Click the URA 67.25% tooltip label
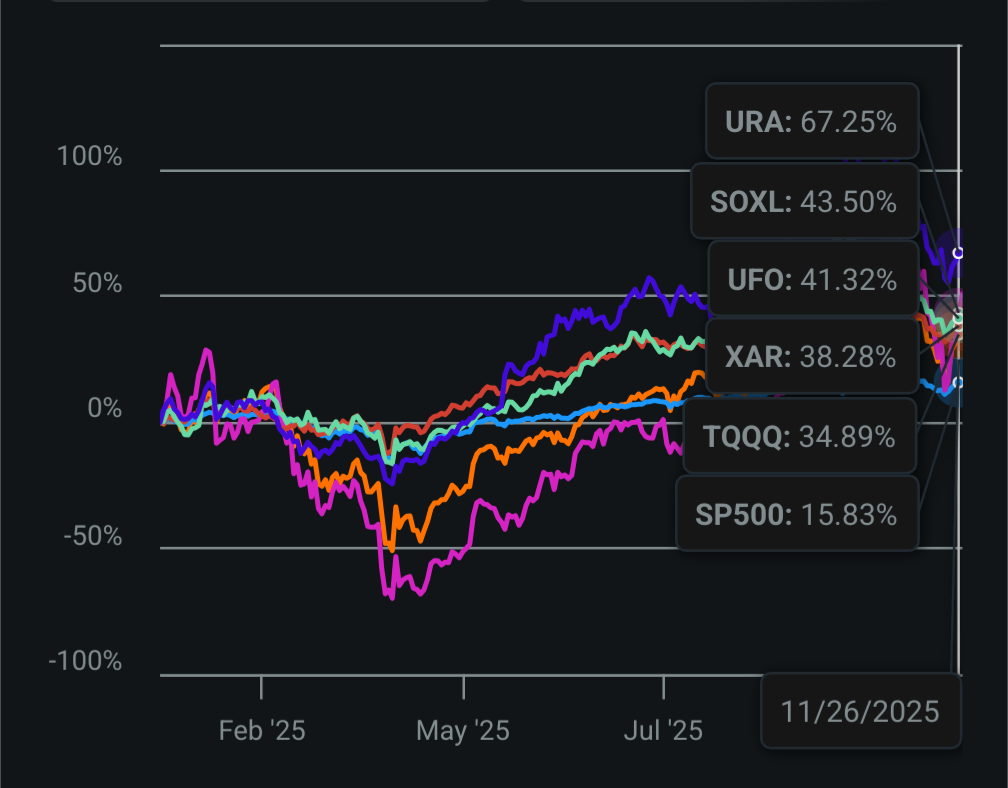1008x788 pixels. point(812,122)
